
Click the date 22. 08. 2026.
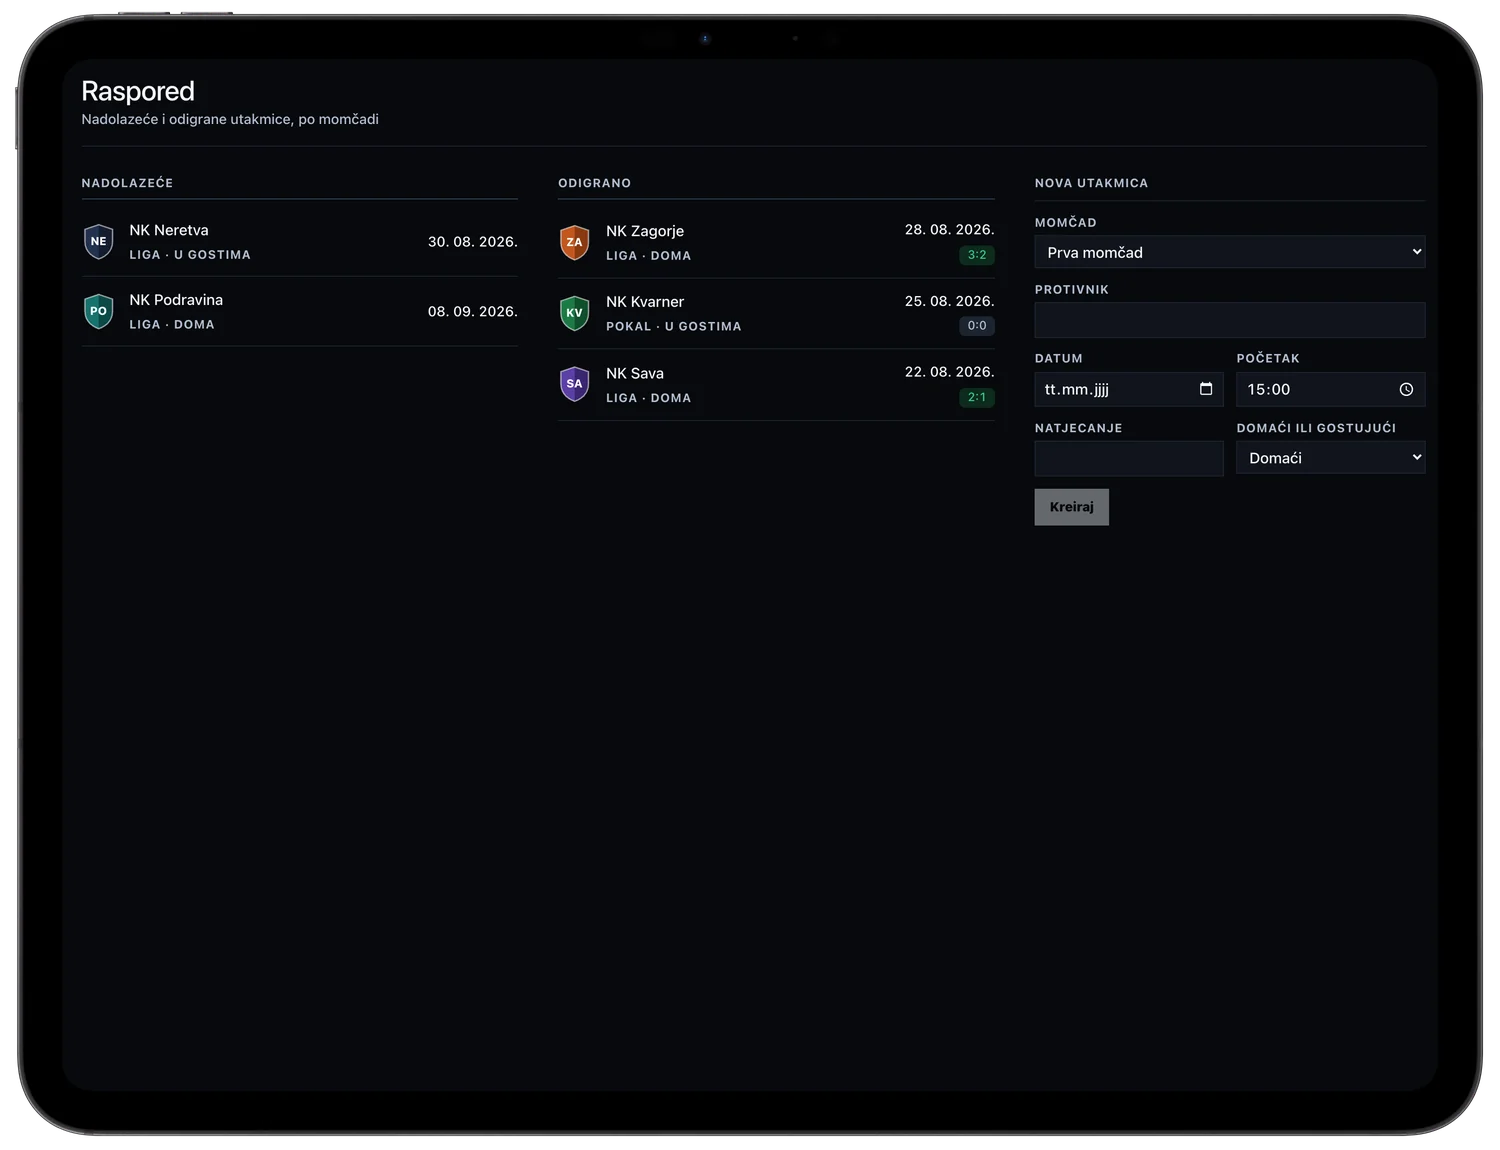coord(950,372)
